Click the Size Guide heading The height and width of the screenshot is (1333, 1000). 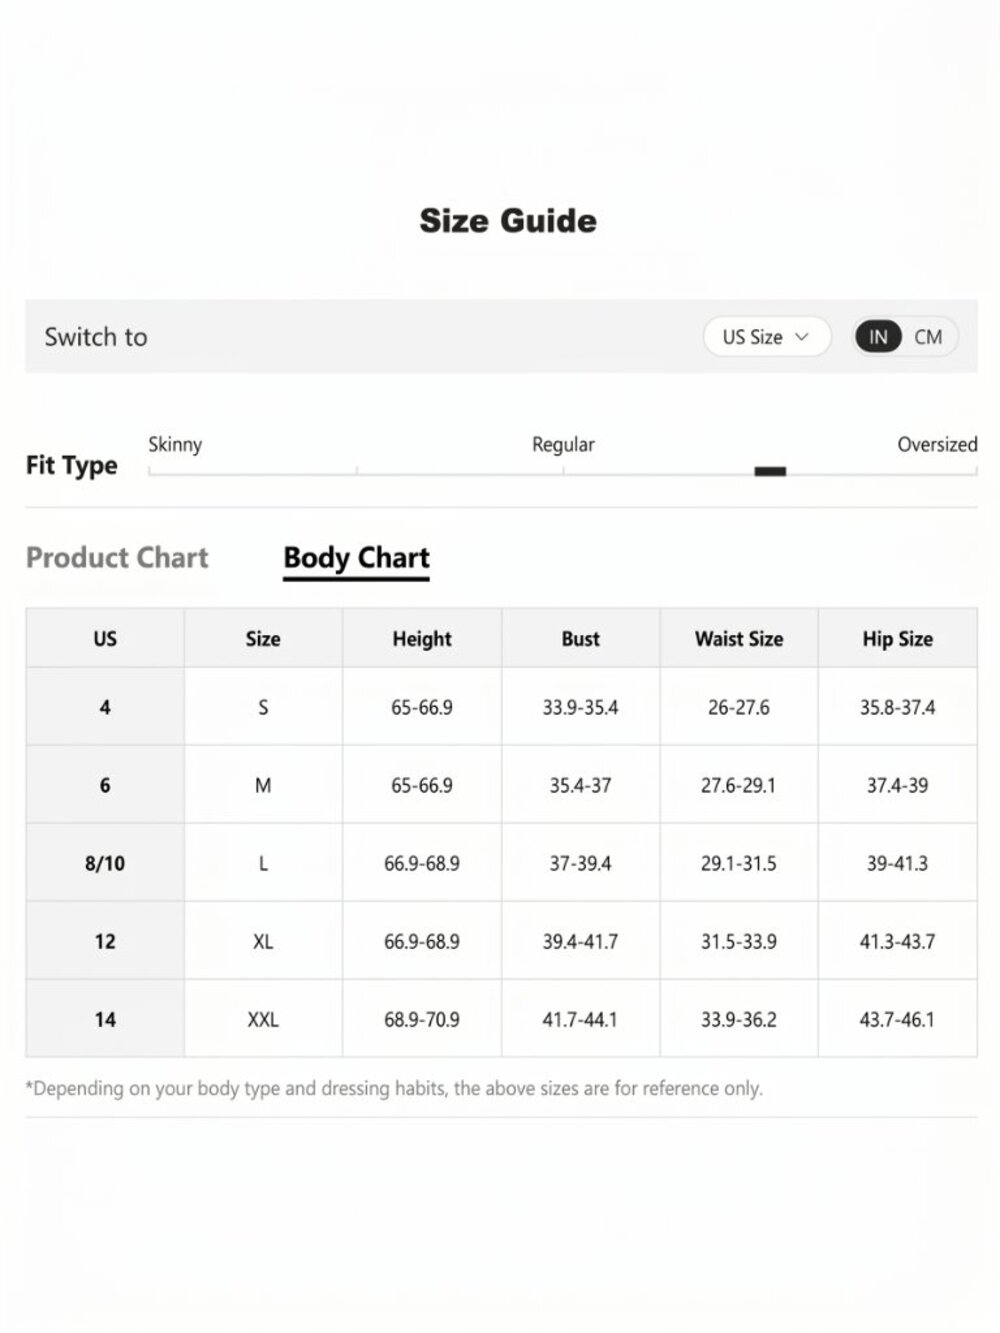[508, 221]
